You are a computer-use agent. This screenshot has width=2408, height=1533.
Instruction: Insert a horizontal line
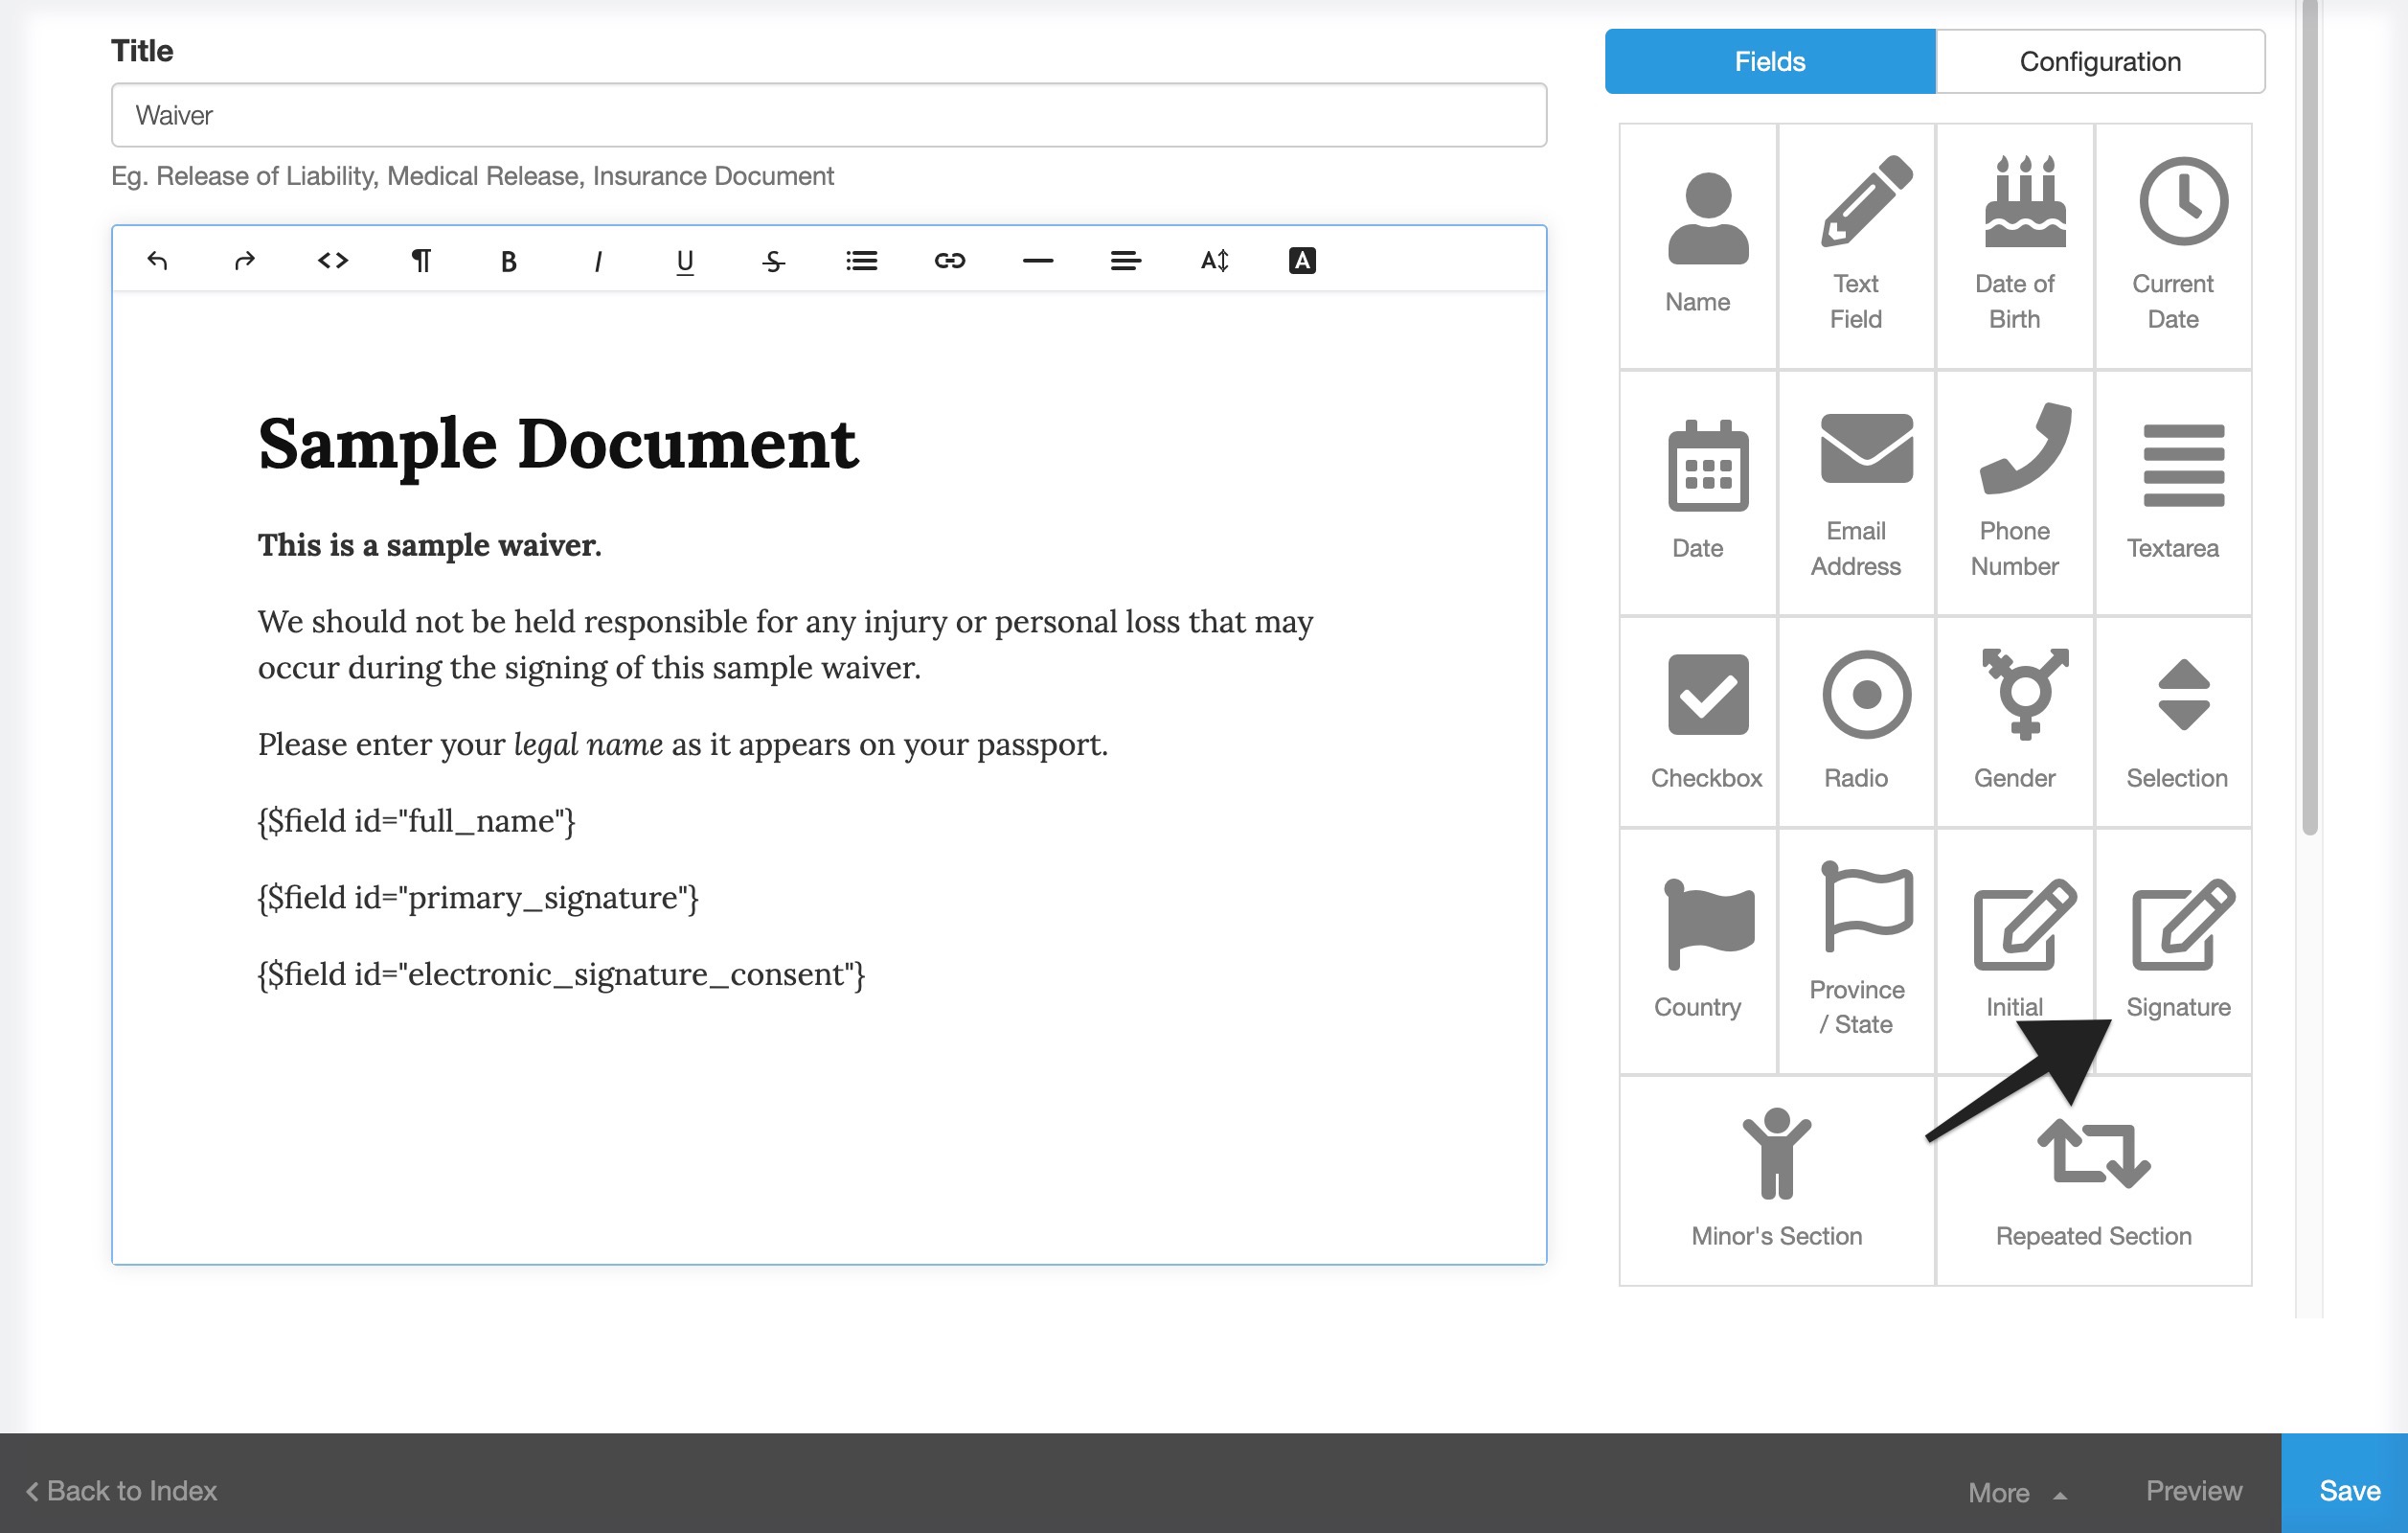point(1038,261)
